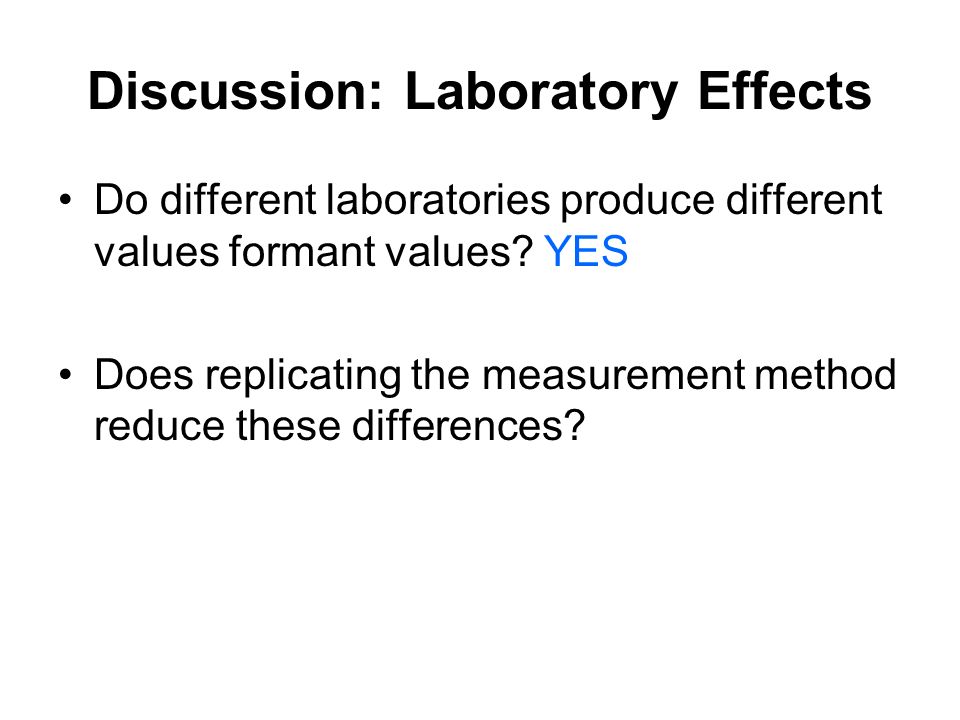Click the word "replicating" in second bullet
This screenshot has height=720, width=960.
[303, 378]
